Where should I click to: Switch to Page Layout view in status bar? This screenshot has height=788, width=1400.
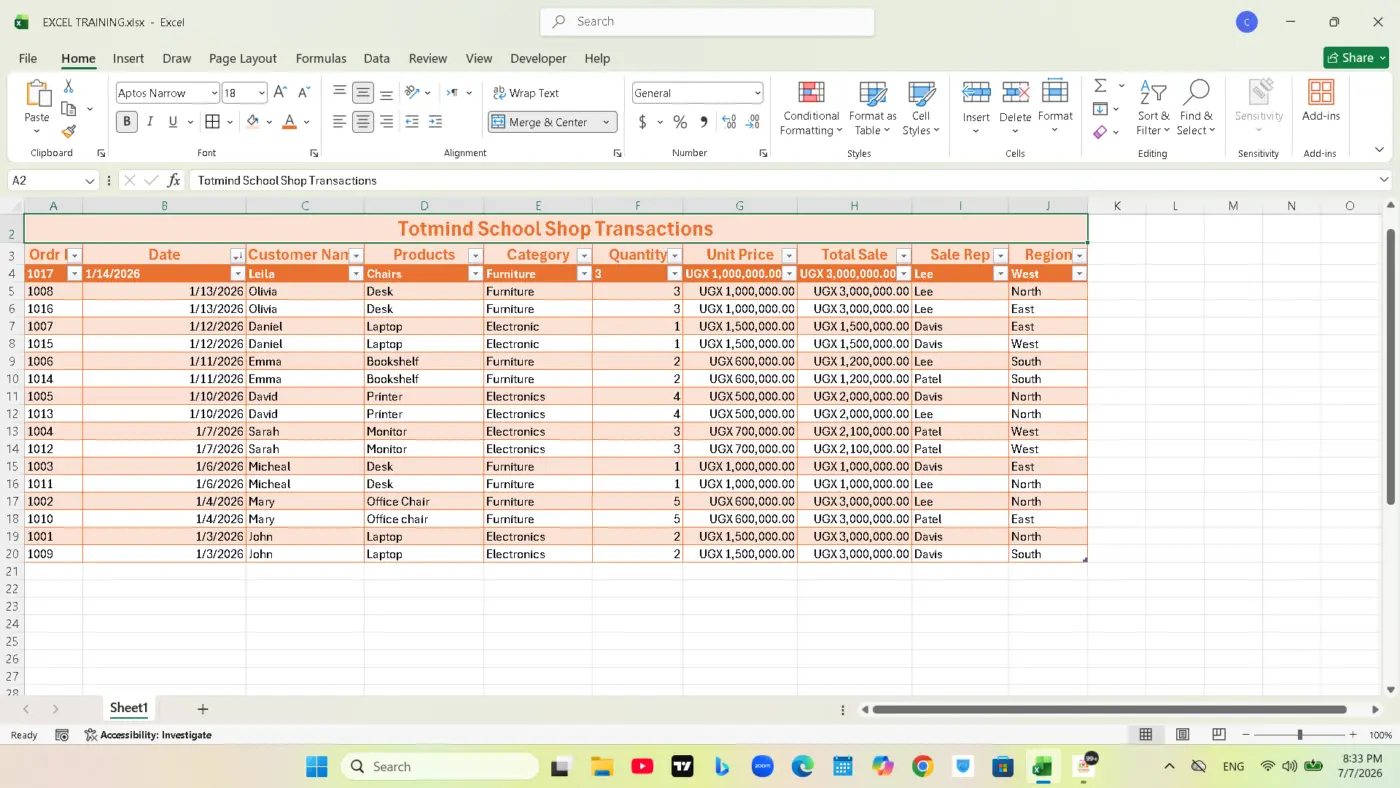pos(1182,735)
